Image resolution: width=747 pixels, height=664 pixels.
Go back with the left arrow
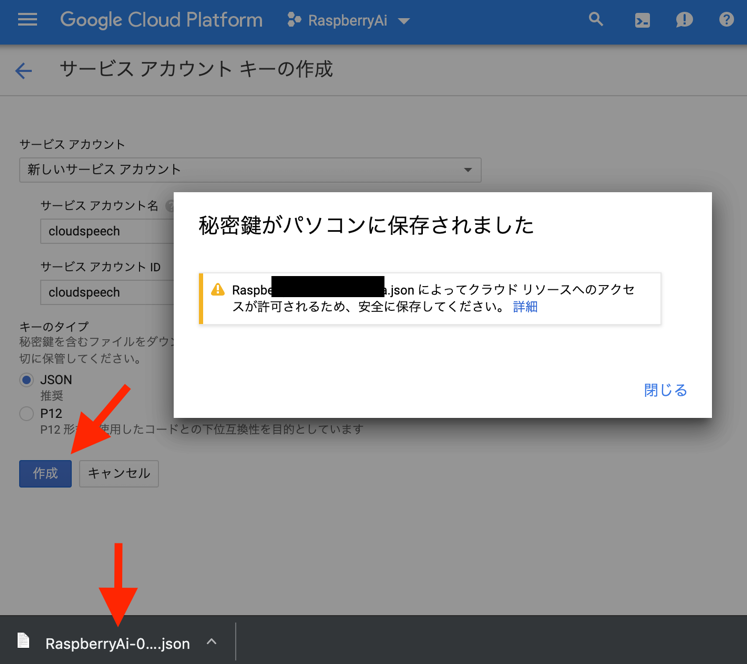[23, 70]
